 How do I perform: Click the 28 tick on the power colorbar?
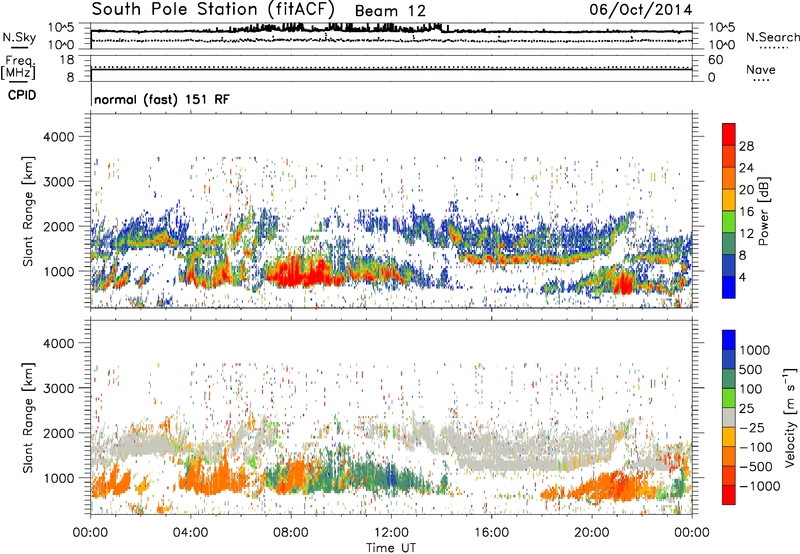(746, 146)
